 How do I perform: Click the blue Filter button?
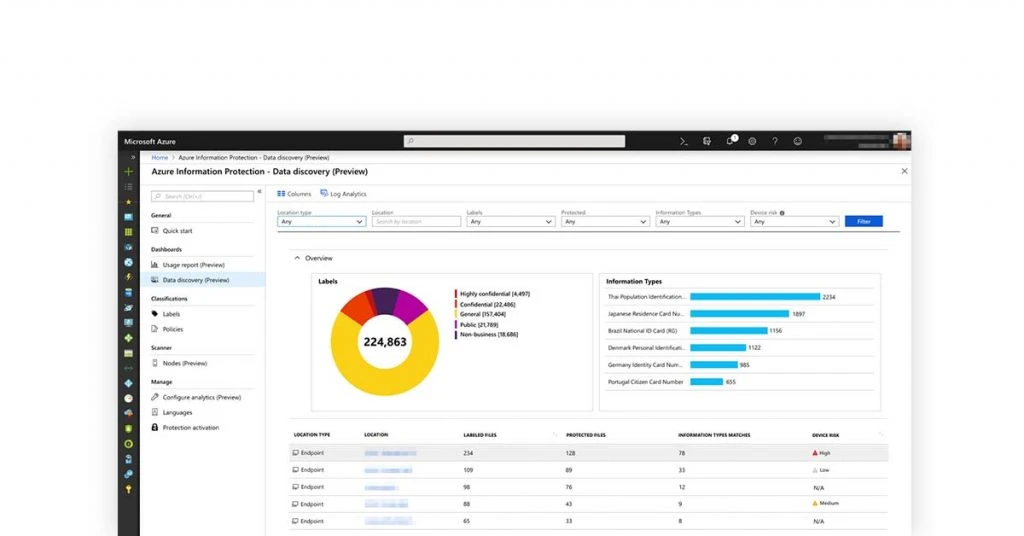(x=863, y=221)
